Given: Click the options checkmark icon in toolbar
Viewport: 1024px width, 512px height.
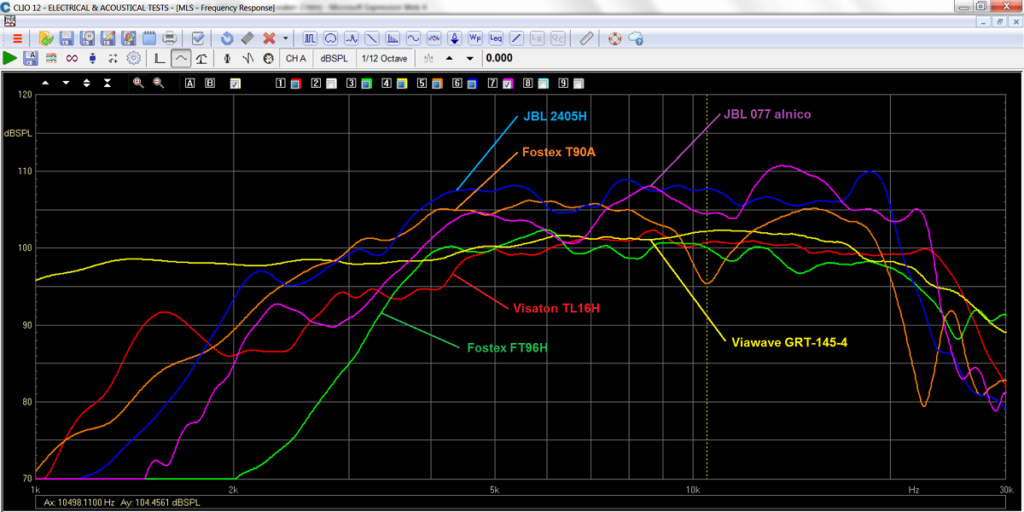Looking at the screenshot, I should coord(199,38).
